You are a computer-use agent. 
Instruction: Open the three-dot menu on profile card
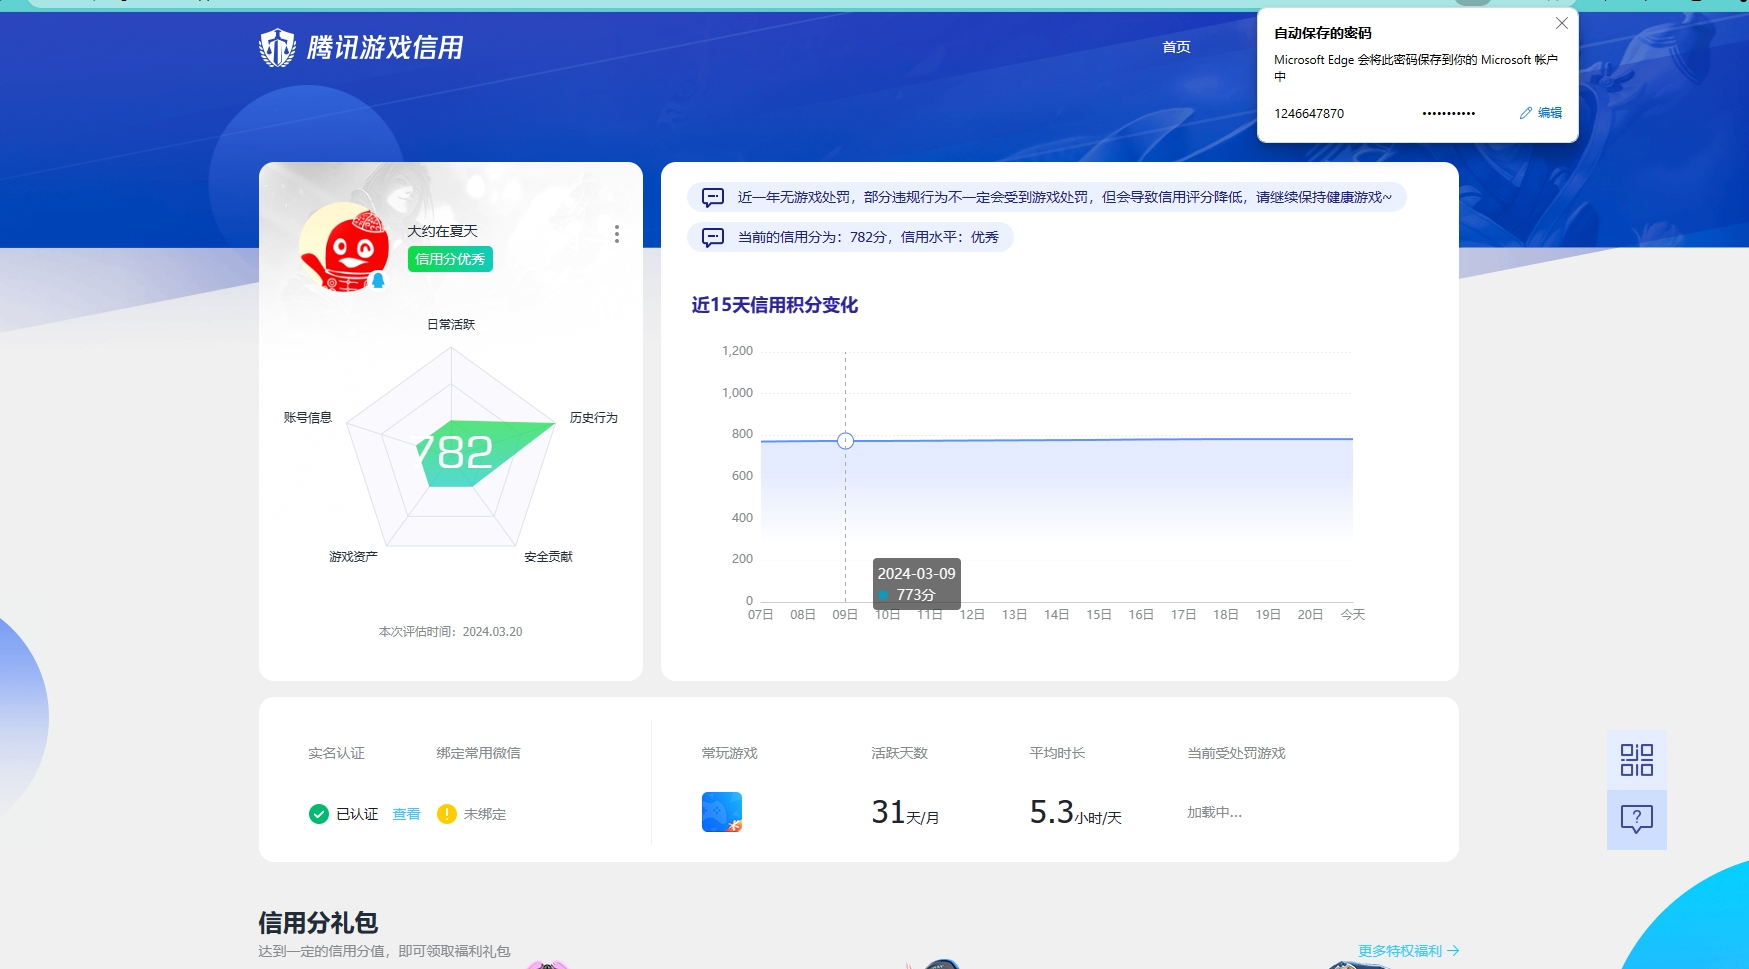[x=617, y=234]
